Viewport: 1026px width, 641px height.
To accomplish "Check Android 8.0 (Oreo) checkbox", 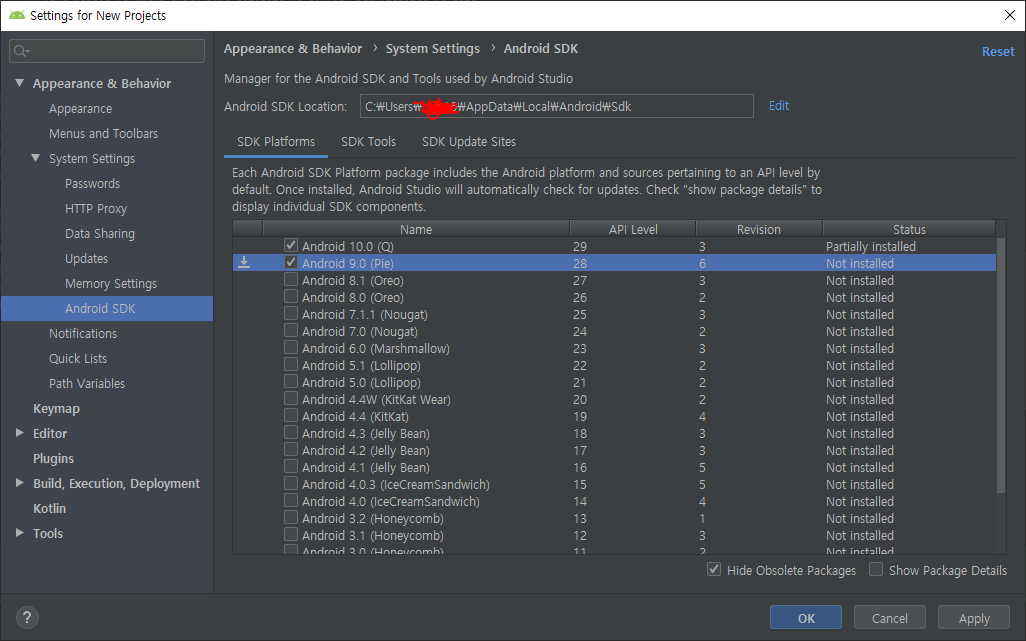I will [x=291, y=296].
